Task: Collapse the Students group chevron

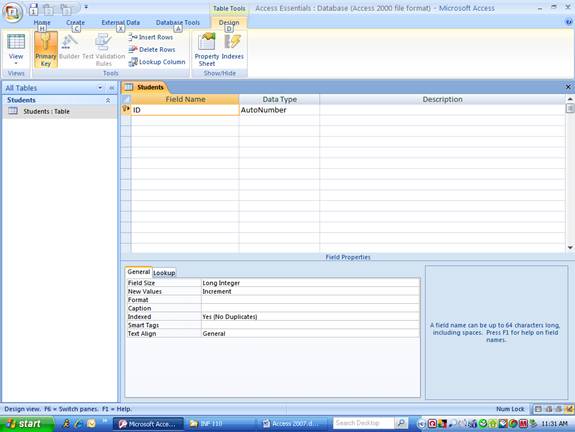Action: tap(108, 100)
